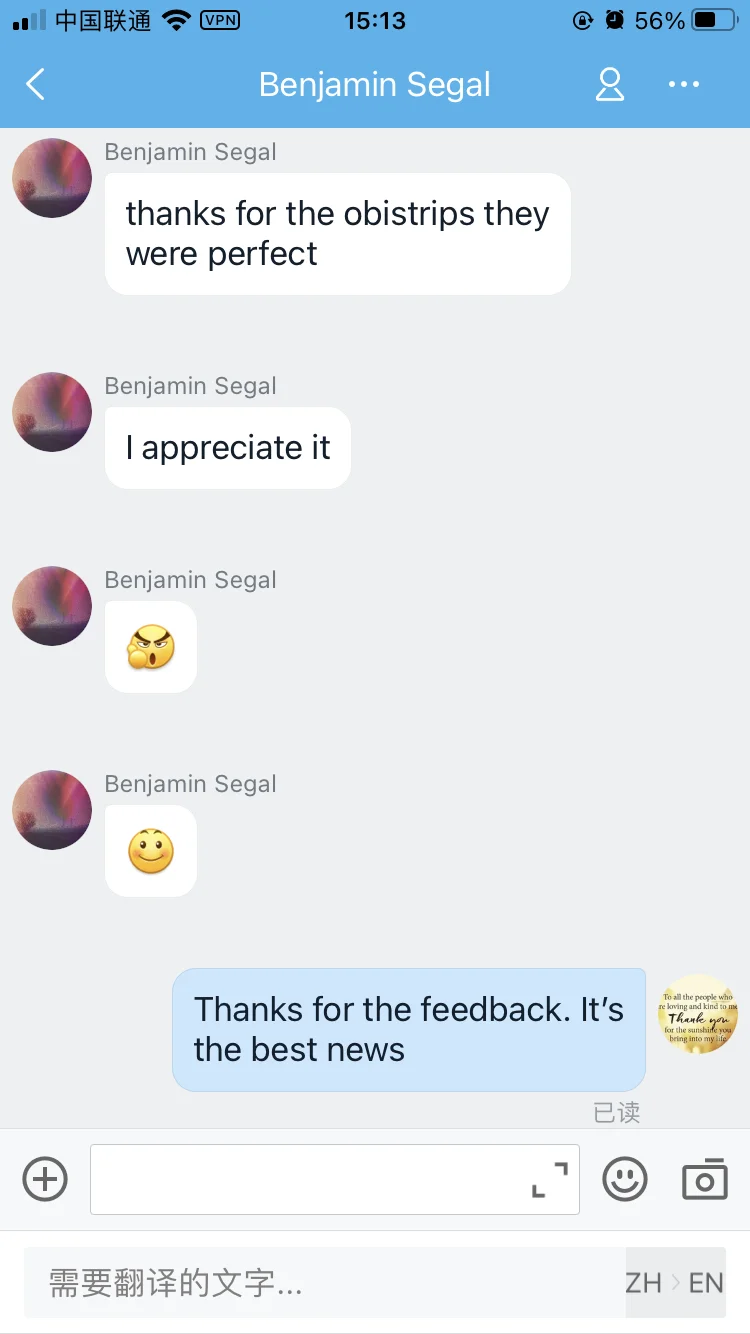Expand the message input to fullscreen
The height and width of the screenshot is (1334, 750).
pos(550,1180)
